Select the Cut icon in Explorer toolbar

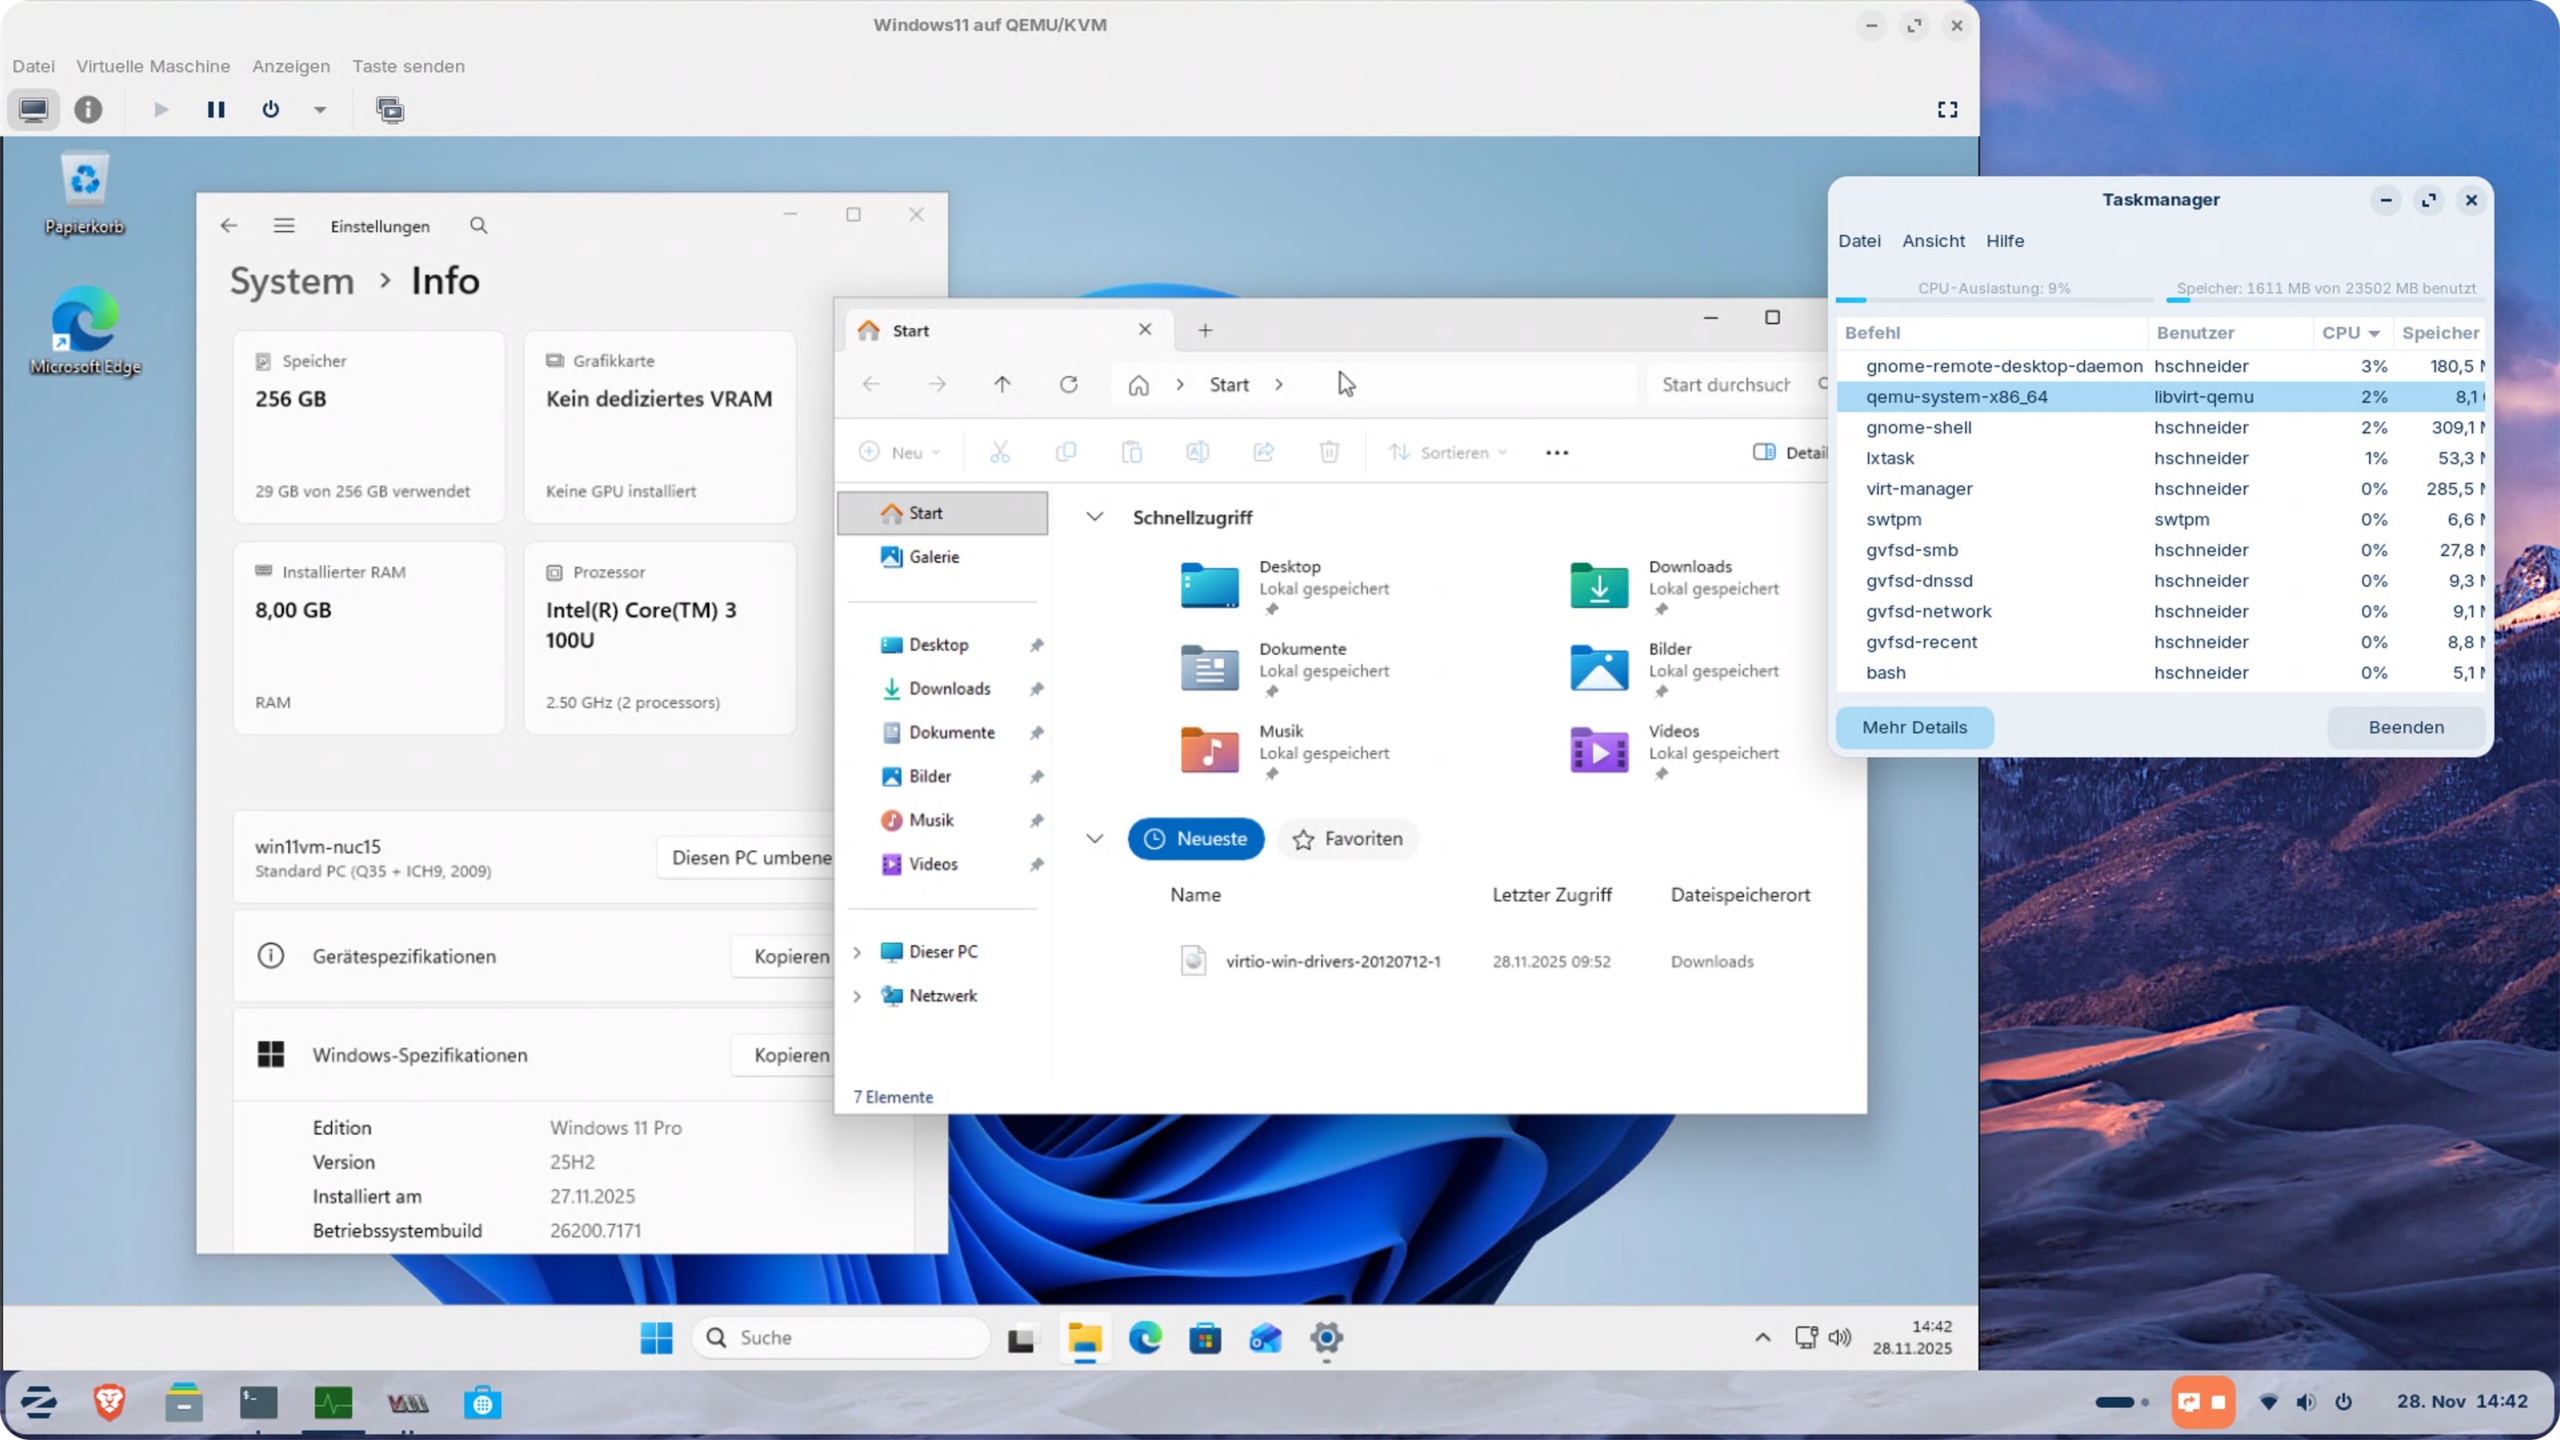[1000, 452]
